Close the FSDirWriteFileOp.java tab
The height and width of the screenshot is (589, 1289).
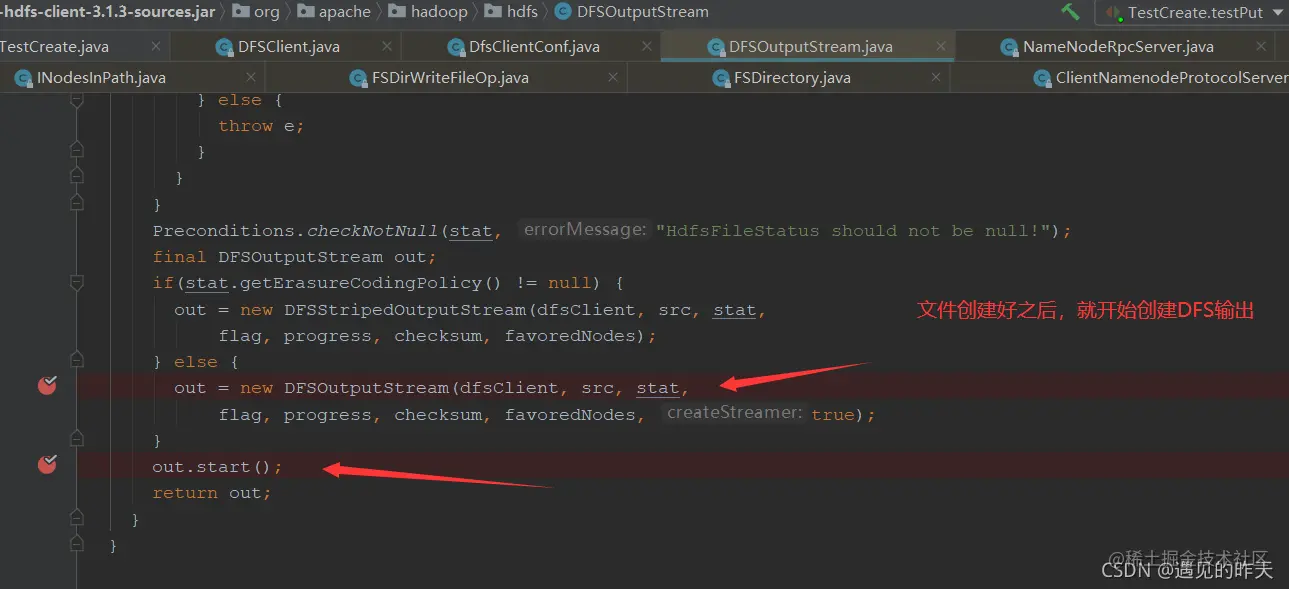[x=613, y=77]
